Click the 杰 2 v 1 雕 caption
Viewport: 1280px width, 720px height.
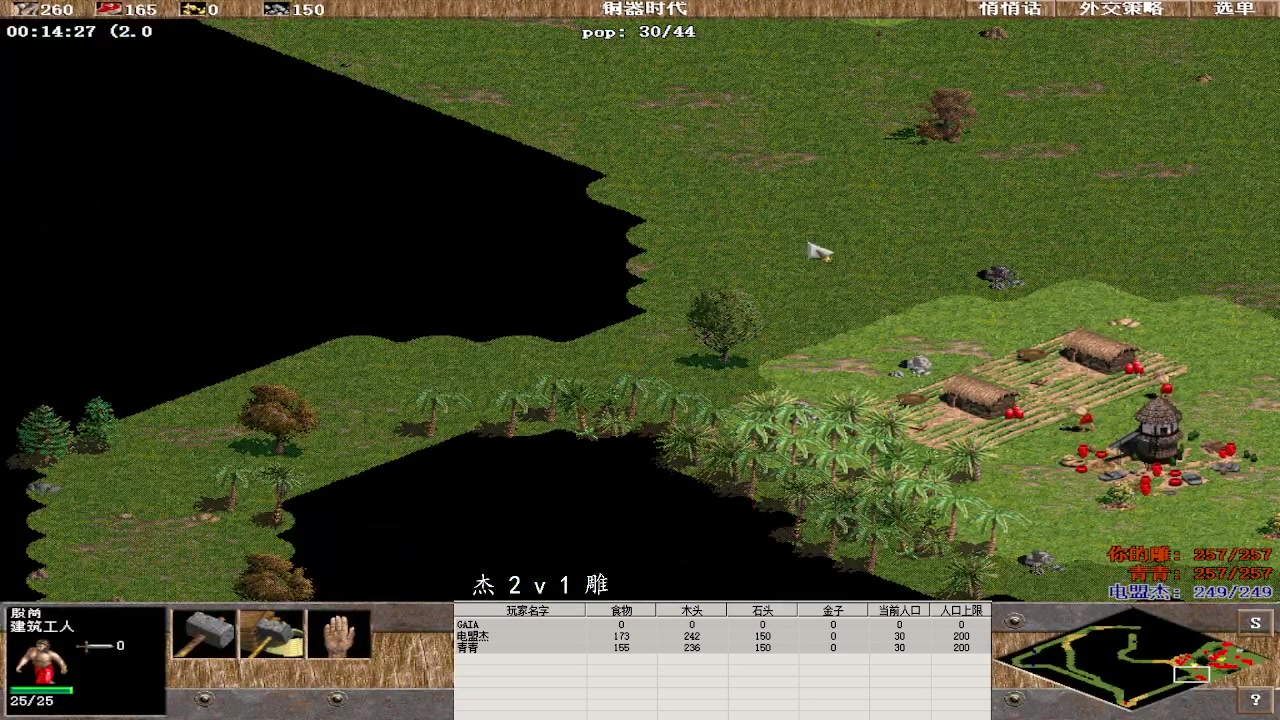[540, 585]
